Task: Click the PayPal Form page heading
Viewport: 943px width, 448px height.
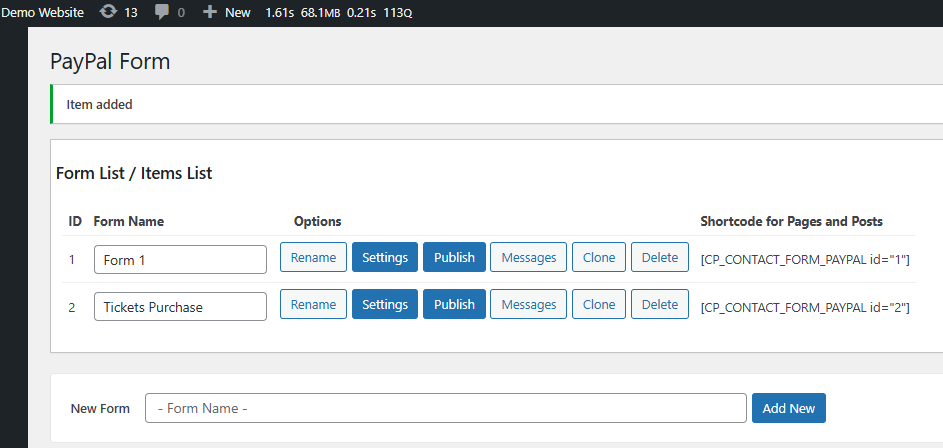Action: point(110,61)
